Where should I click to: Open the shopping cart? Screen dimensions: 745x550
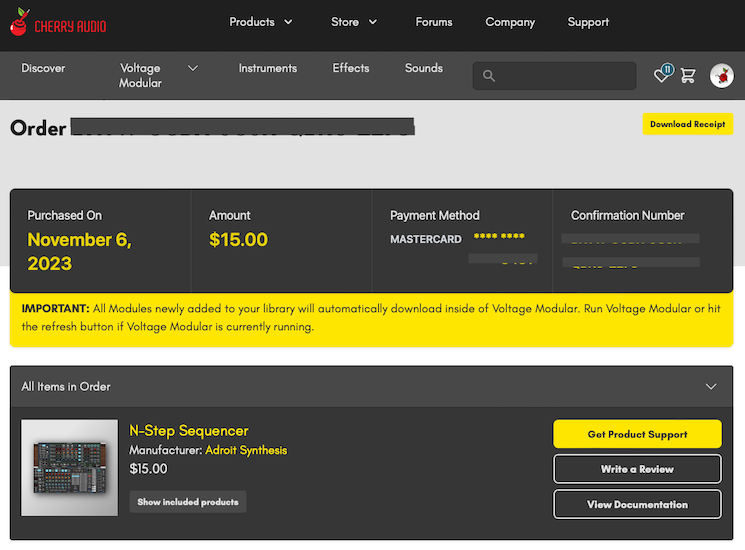688,76
